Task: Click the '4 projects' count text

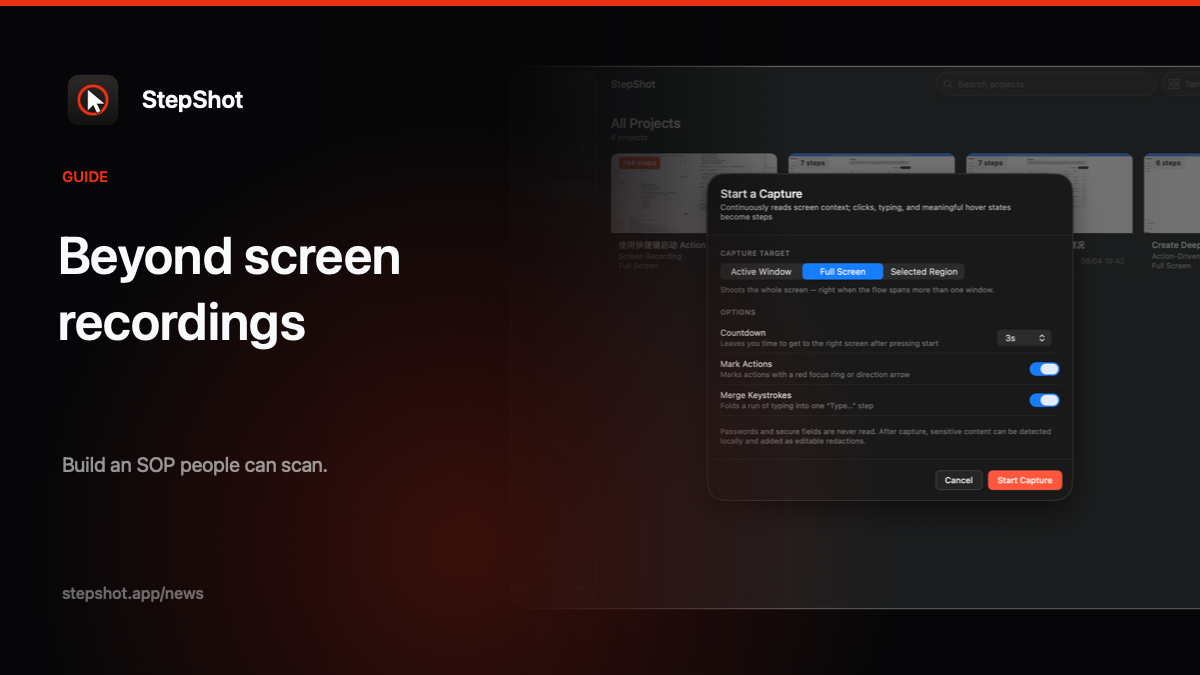Action: pos(629,138)
